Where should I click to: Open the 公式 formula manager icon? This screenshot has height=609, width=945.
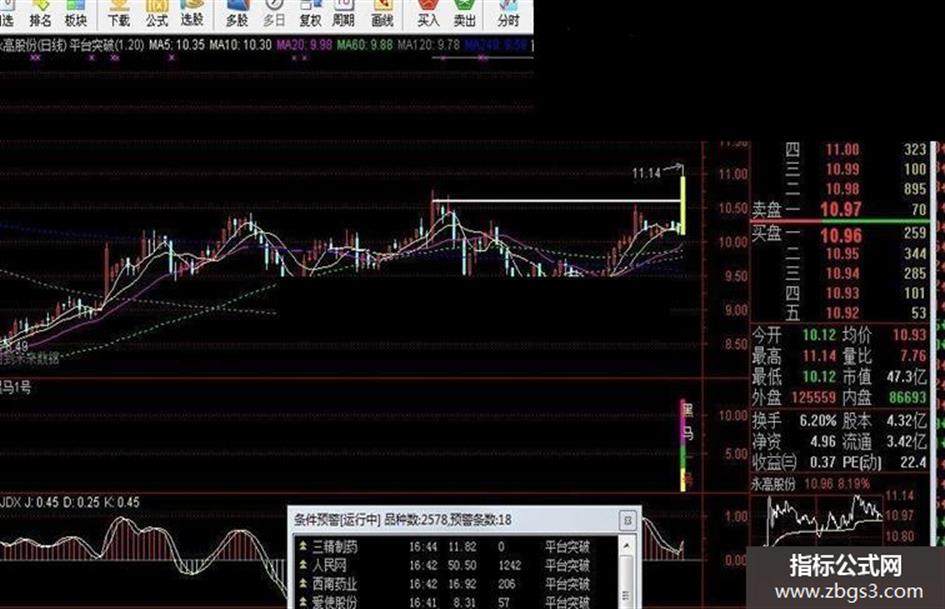point(156,14)
